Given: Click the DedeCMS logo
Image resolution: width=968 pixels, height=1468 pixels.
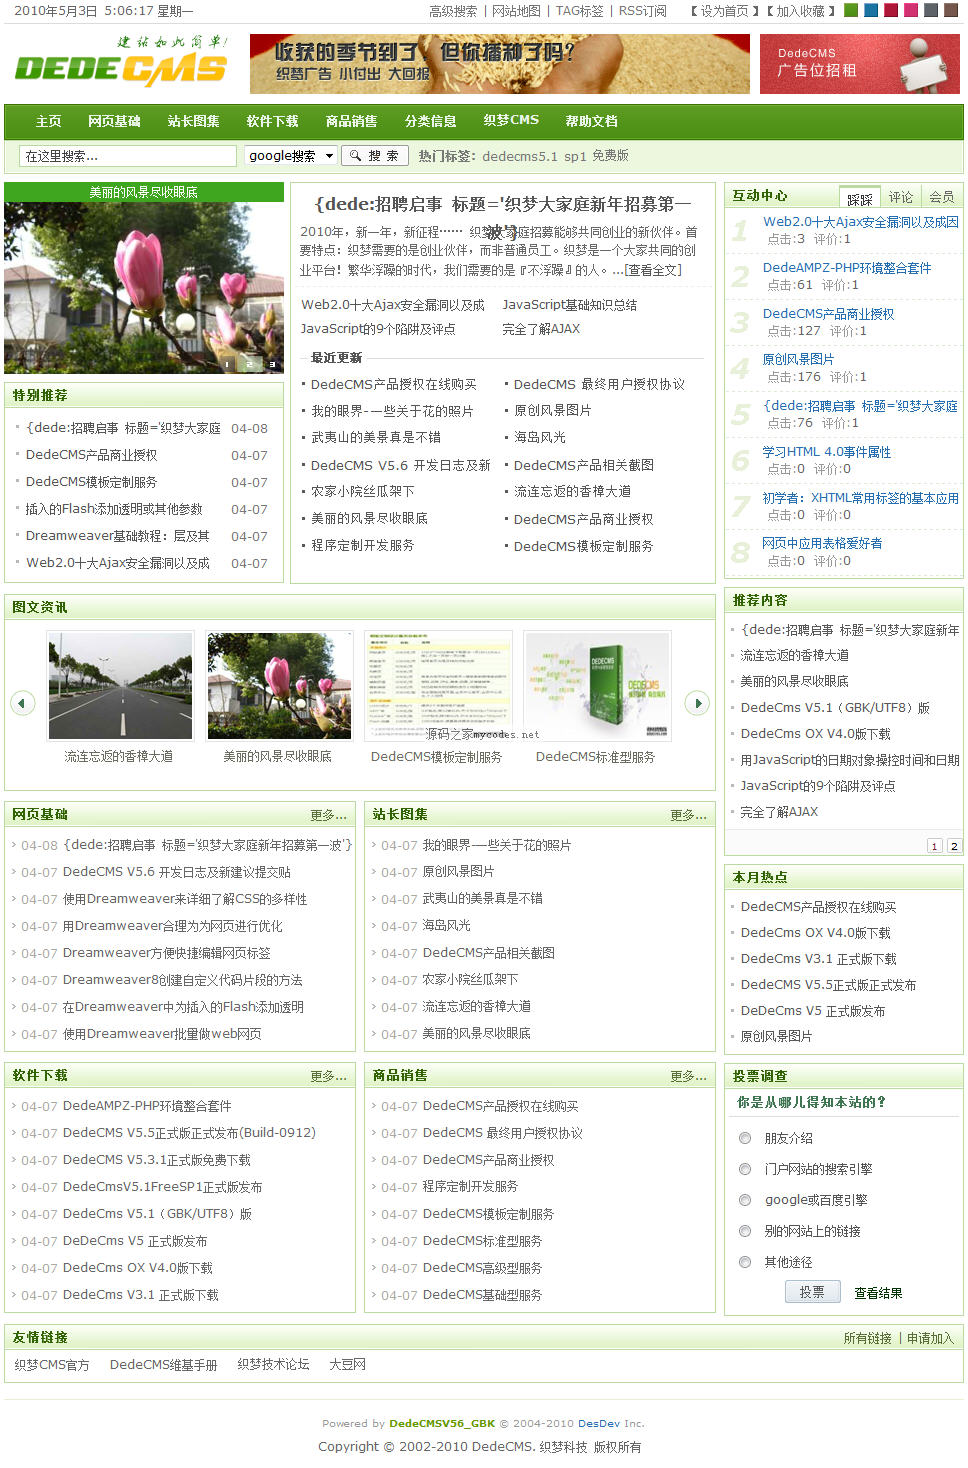Looking at the screenshot, I should point(120,62).
